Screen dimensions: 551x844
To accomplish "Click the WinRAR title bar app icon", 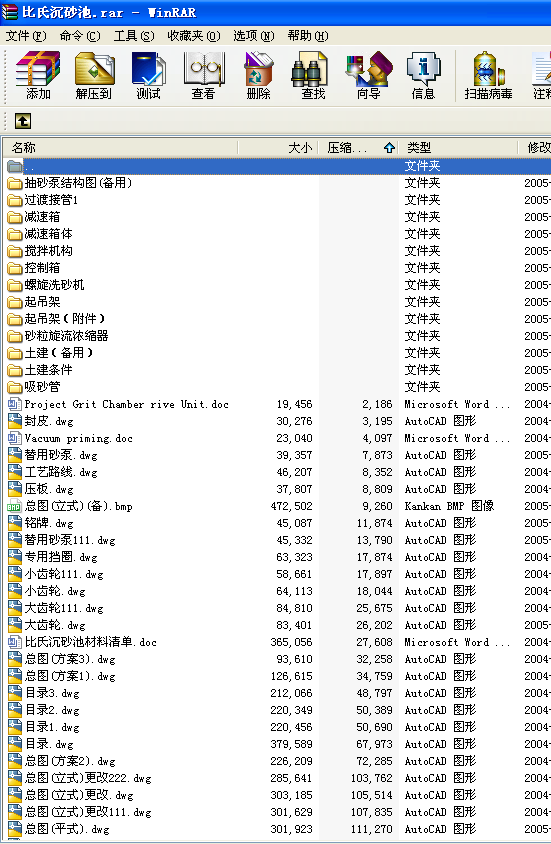I will [x=9, y=12].
